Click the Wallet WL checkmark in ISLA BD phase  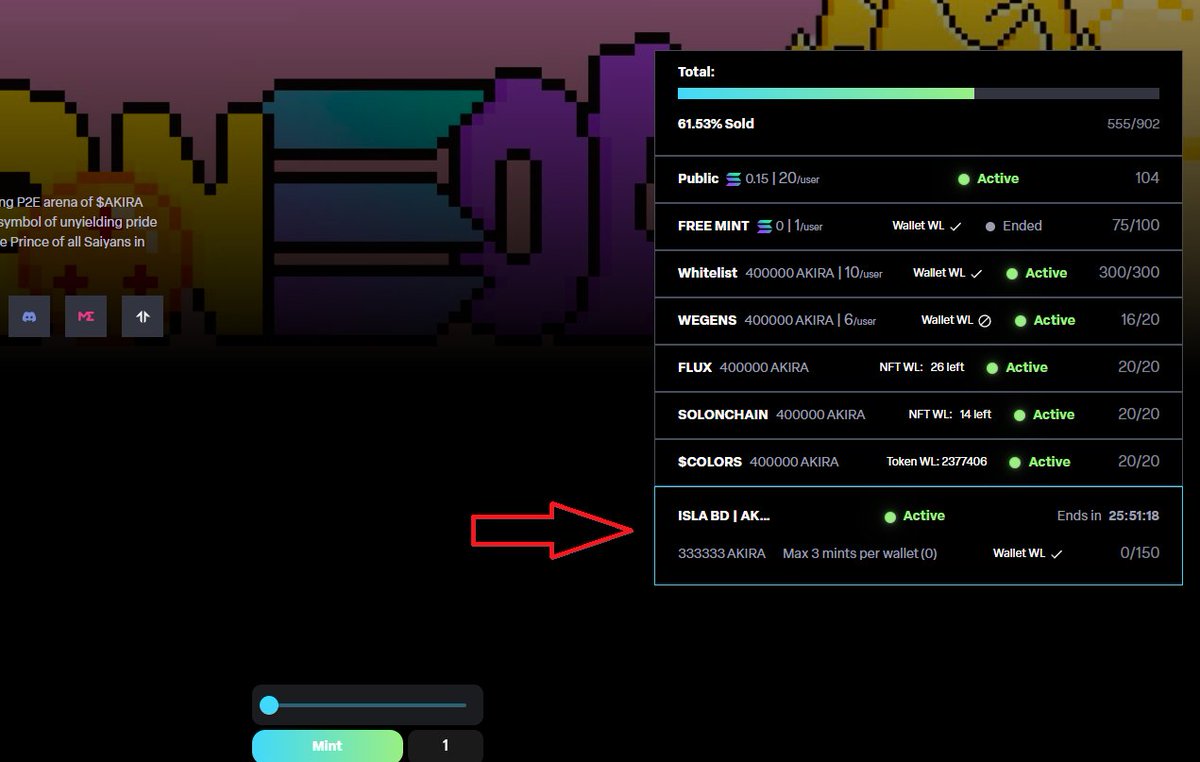point(1057,554)
